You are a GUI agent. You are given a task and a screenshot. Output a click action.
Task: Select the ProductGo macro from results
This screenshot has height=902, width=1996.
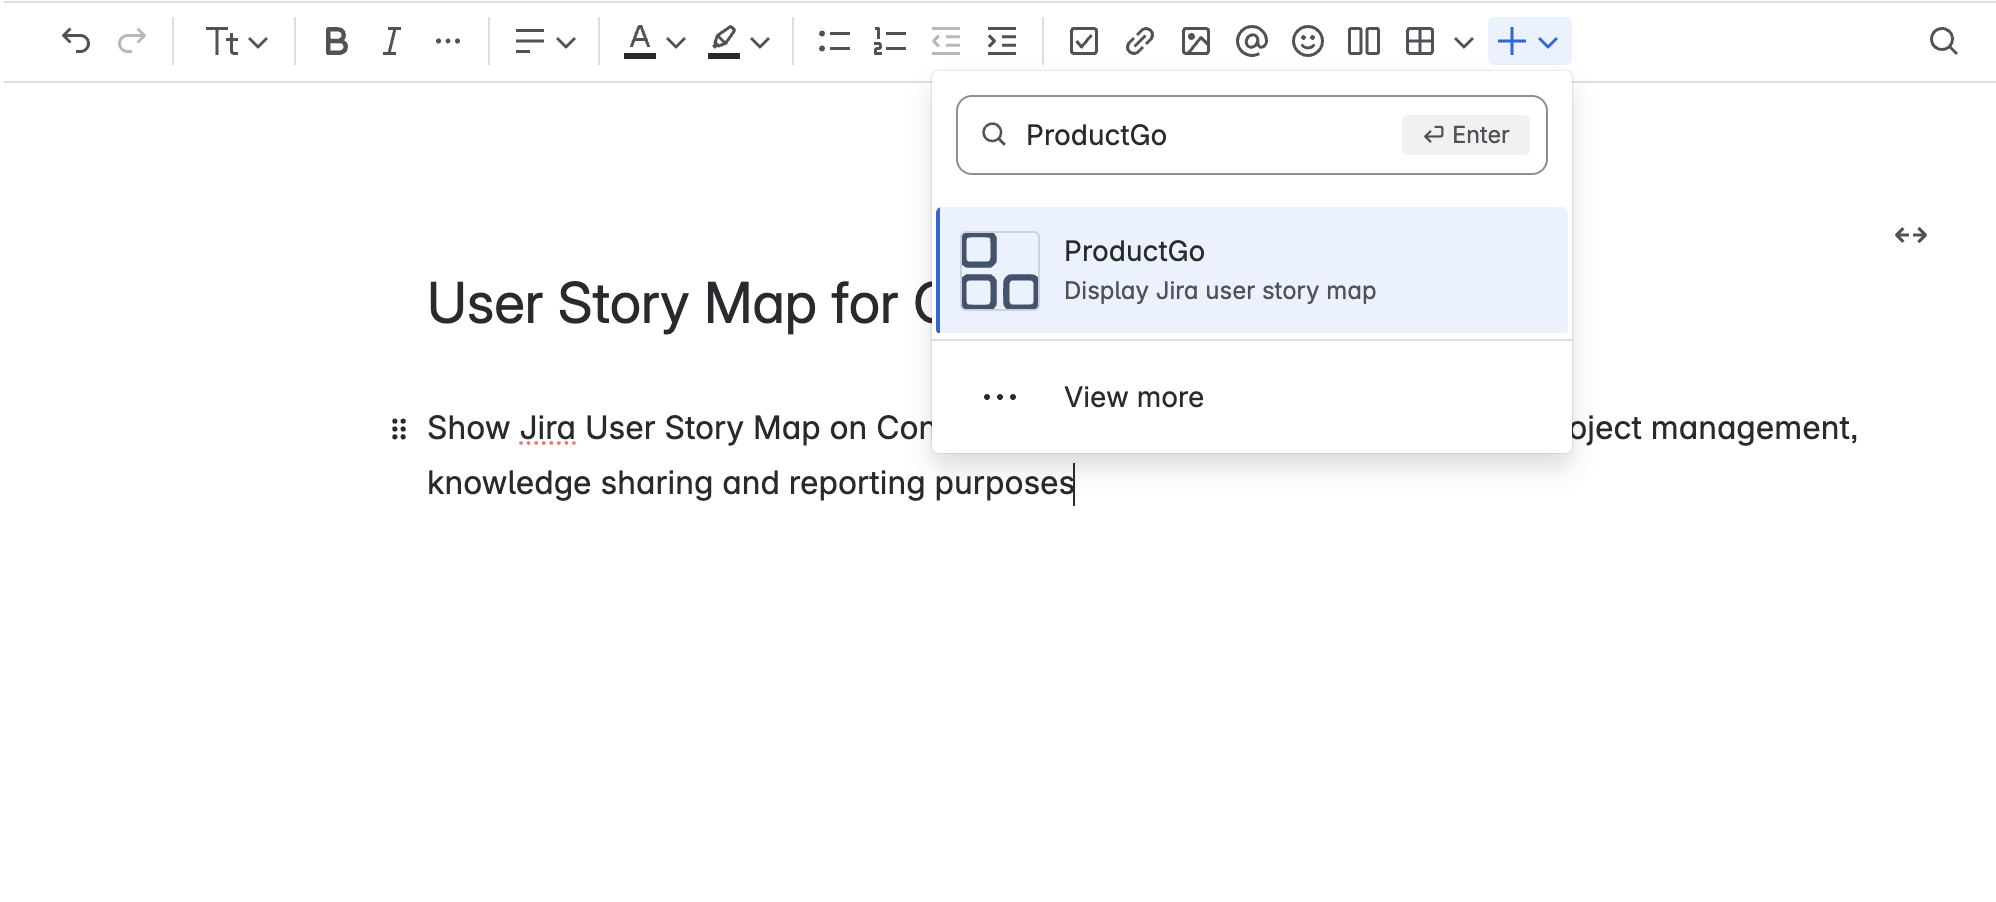[1251, 270]
